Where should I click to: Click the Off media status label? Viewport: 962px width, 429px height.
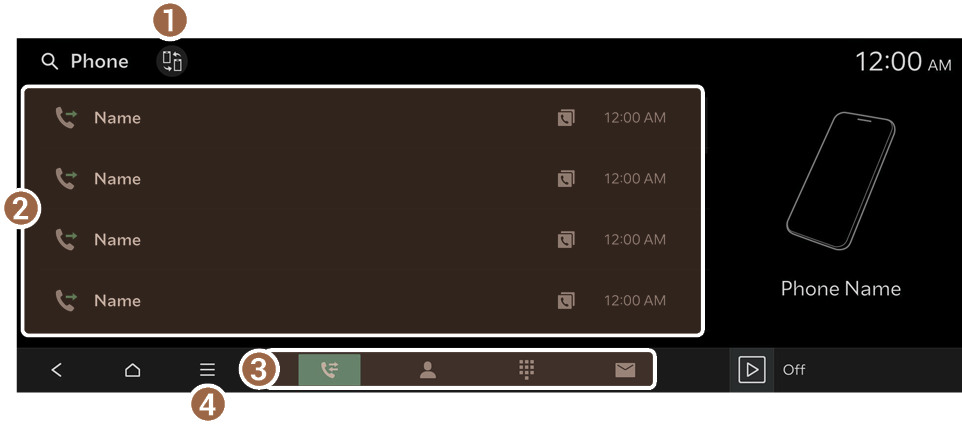794,369
